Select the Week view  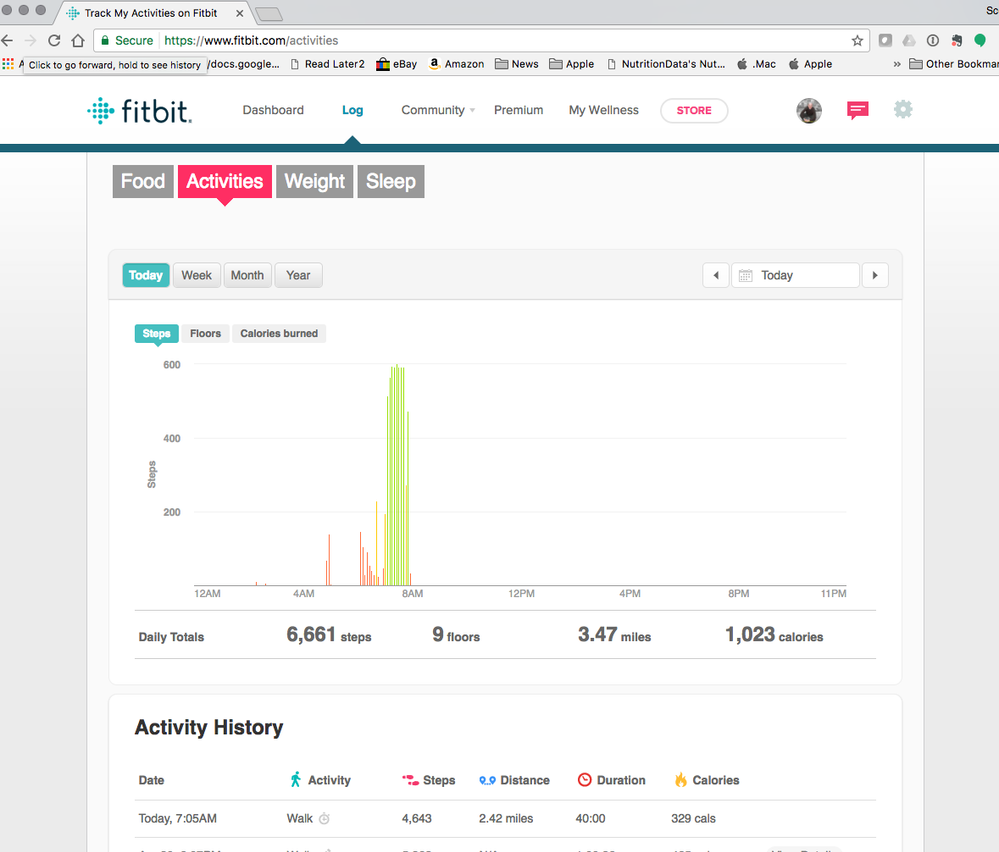click(196, 275)
